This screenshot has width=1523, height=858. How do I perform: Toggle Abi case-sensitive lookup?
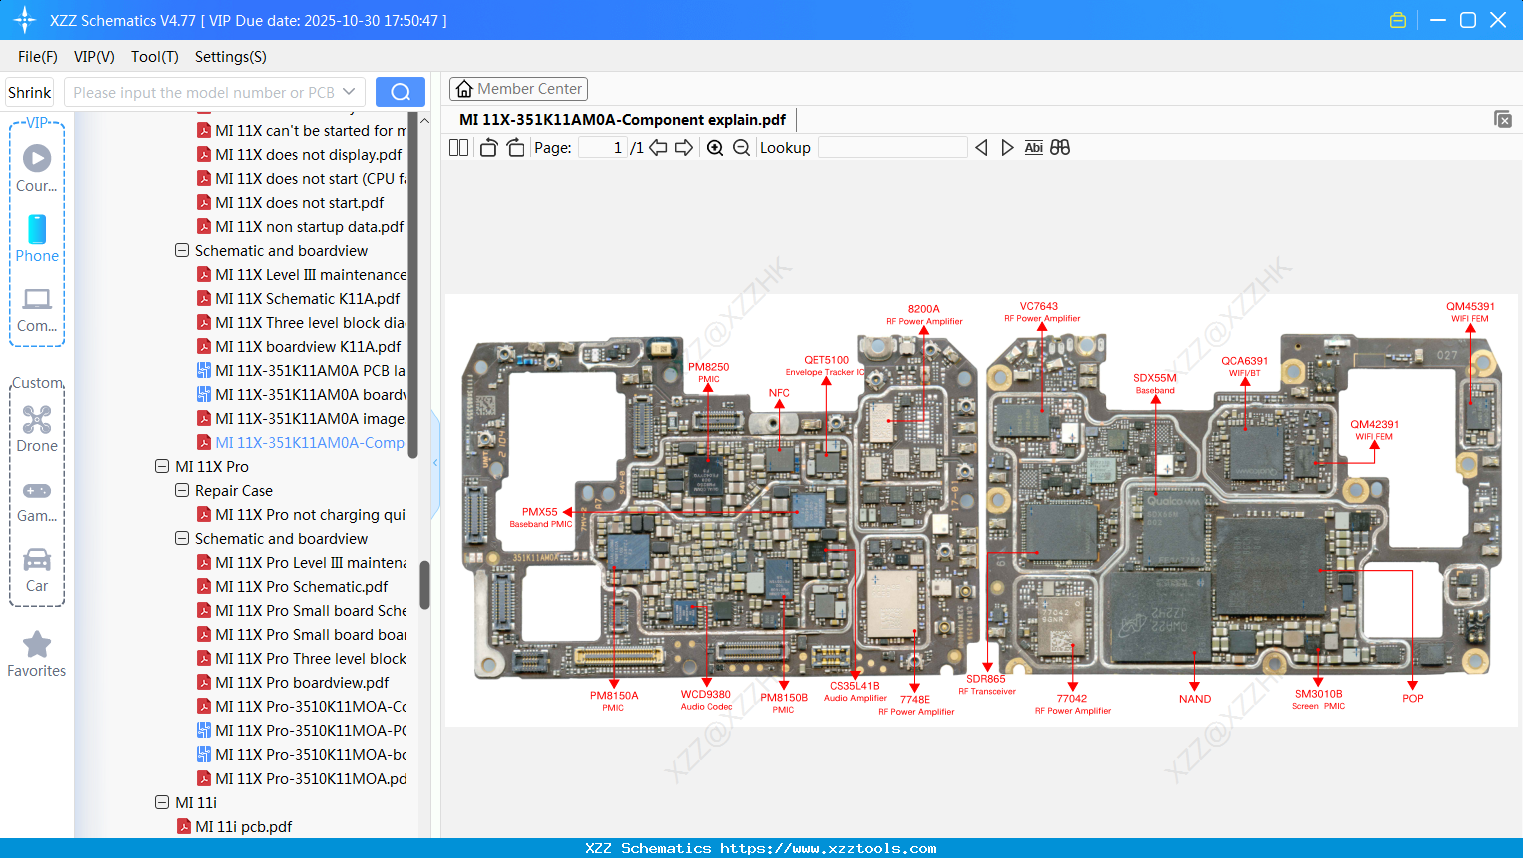(1033, 147)
